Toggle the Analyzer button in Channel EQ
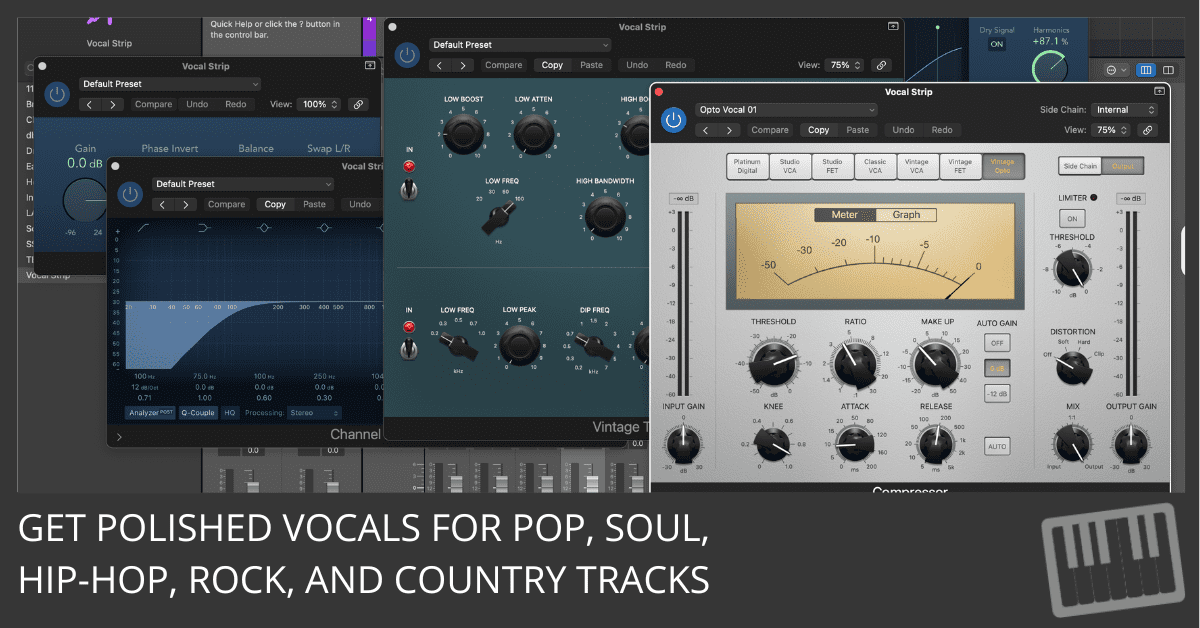Image resolution: width=1200 pixels, height=628 pixels. (149, 412)
